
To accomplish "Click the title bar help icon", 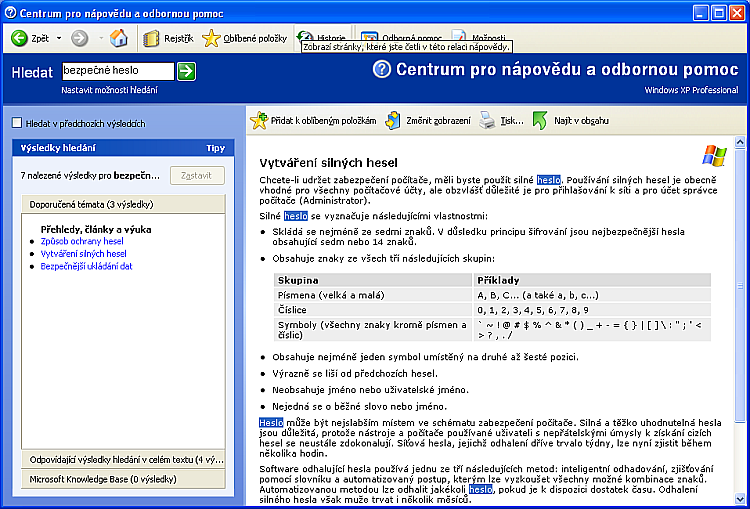I will click(x=11, y=13).
